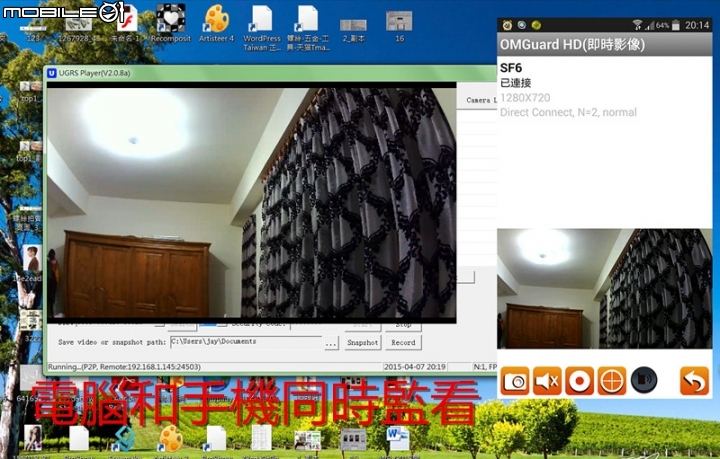Screen dimensions: 720x459
Task: Tap the '已連接' connection status text
Action: (x=516, y=83)
